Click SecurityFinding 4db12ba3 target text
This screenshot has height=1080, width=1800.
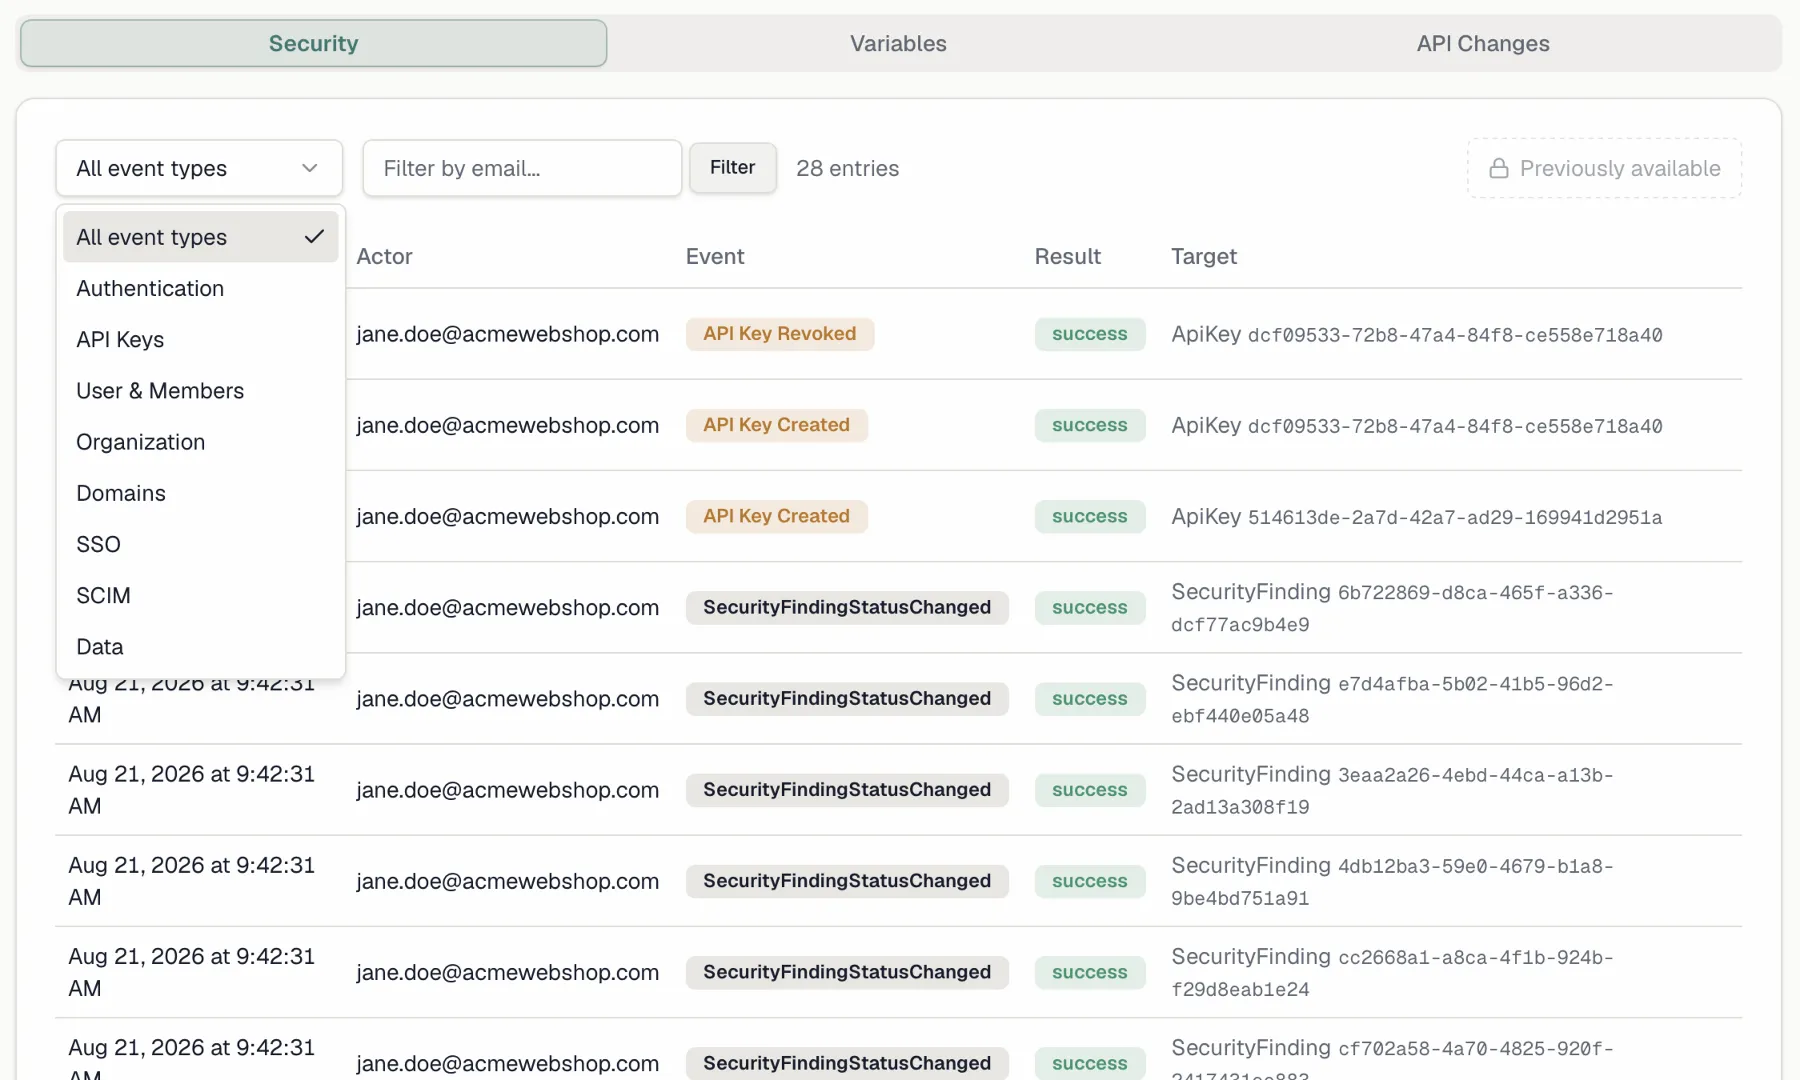pos(1392,880)
